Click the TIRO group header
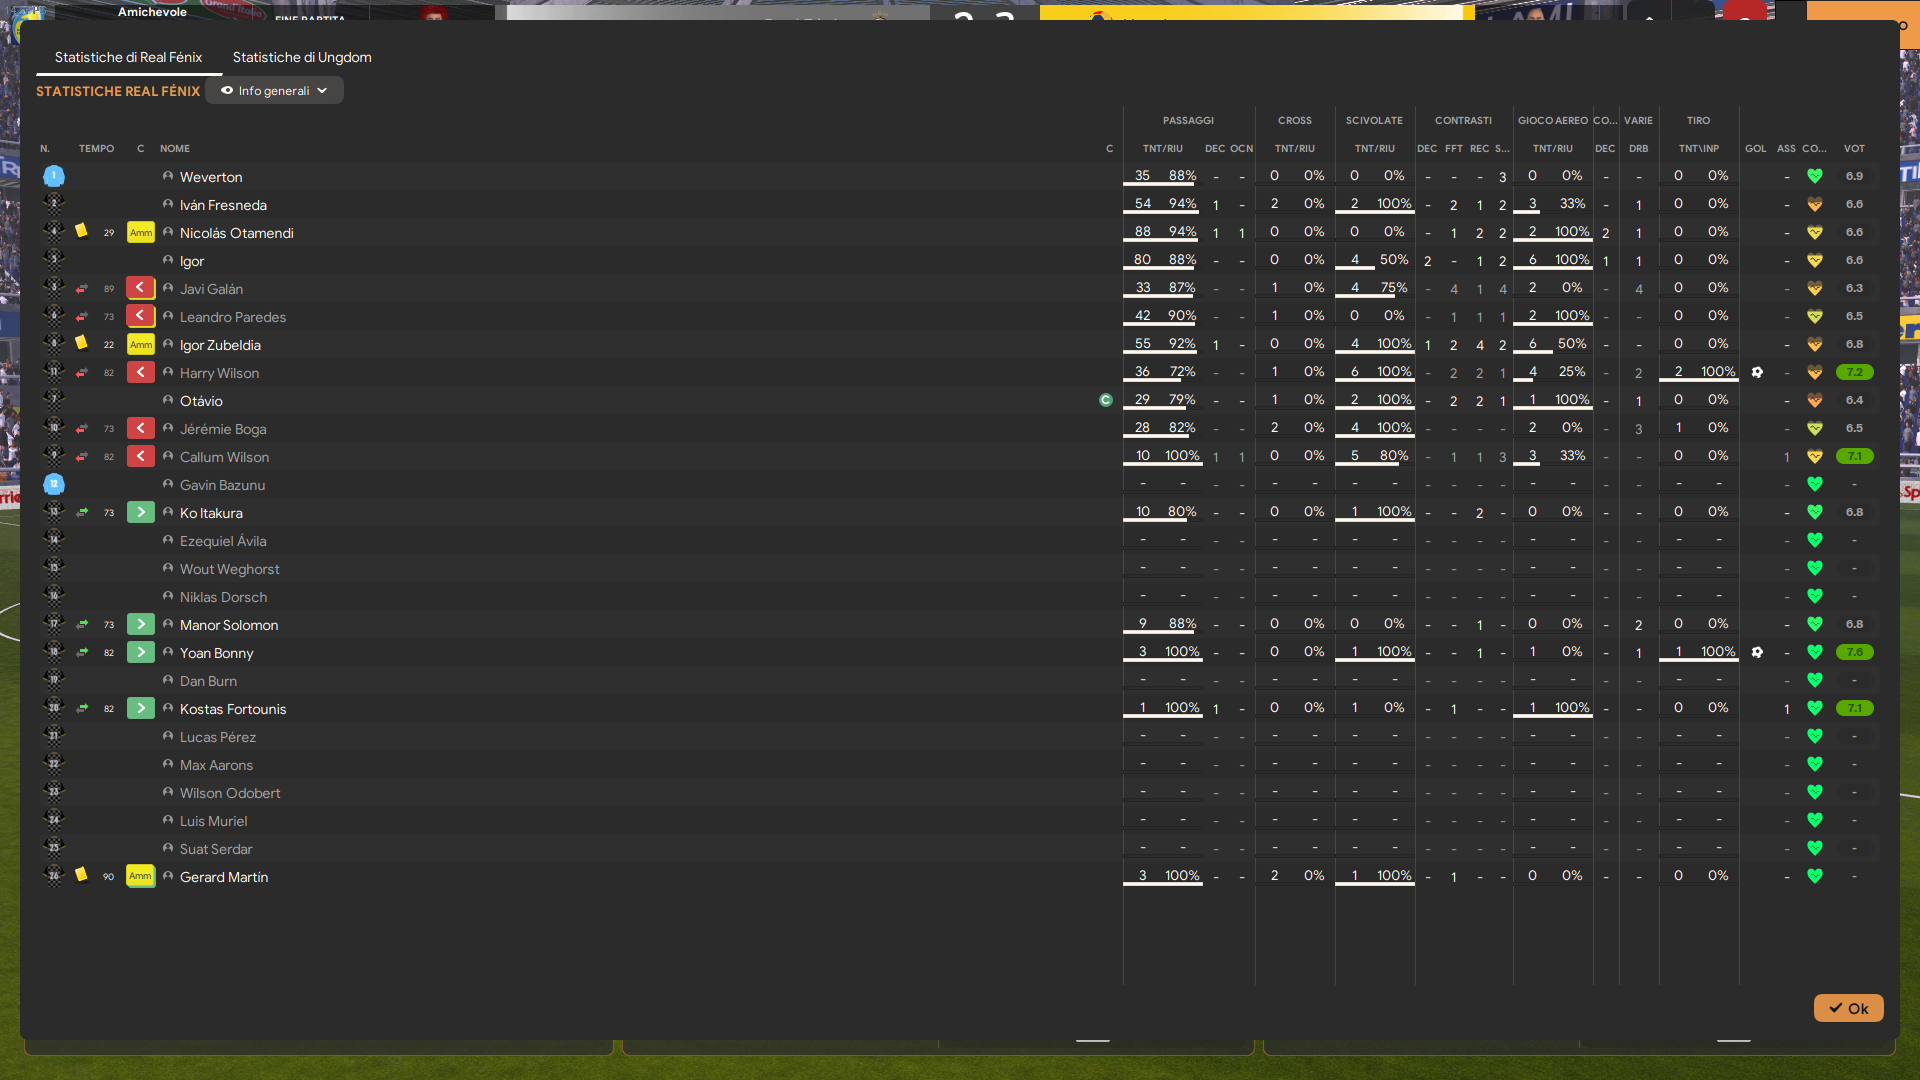This screenshot has height=1080, width=1920. [1698, 120]
